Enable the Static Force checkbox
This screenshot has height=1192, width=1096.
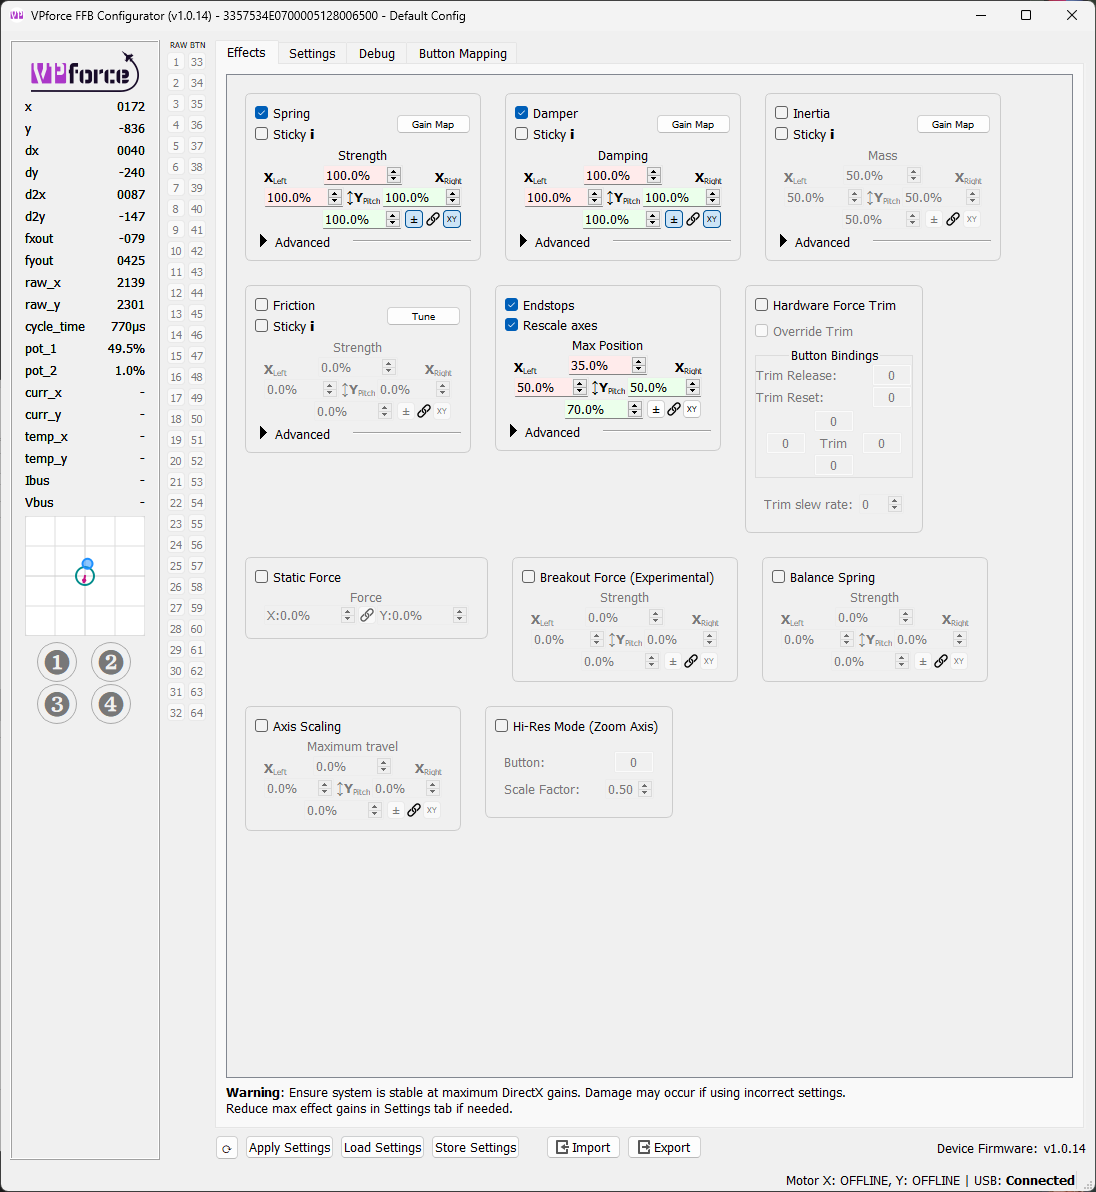[x=261, y=577]
